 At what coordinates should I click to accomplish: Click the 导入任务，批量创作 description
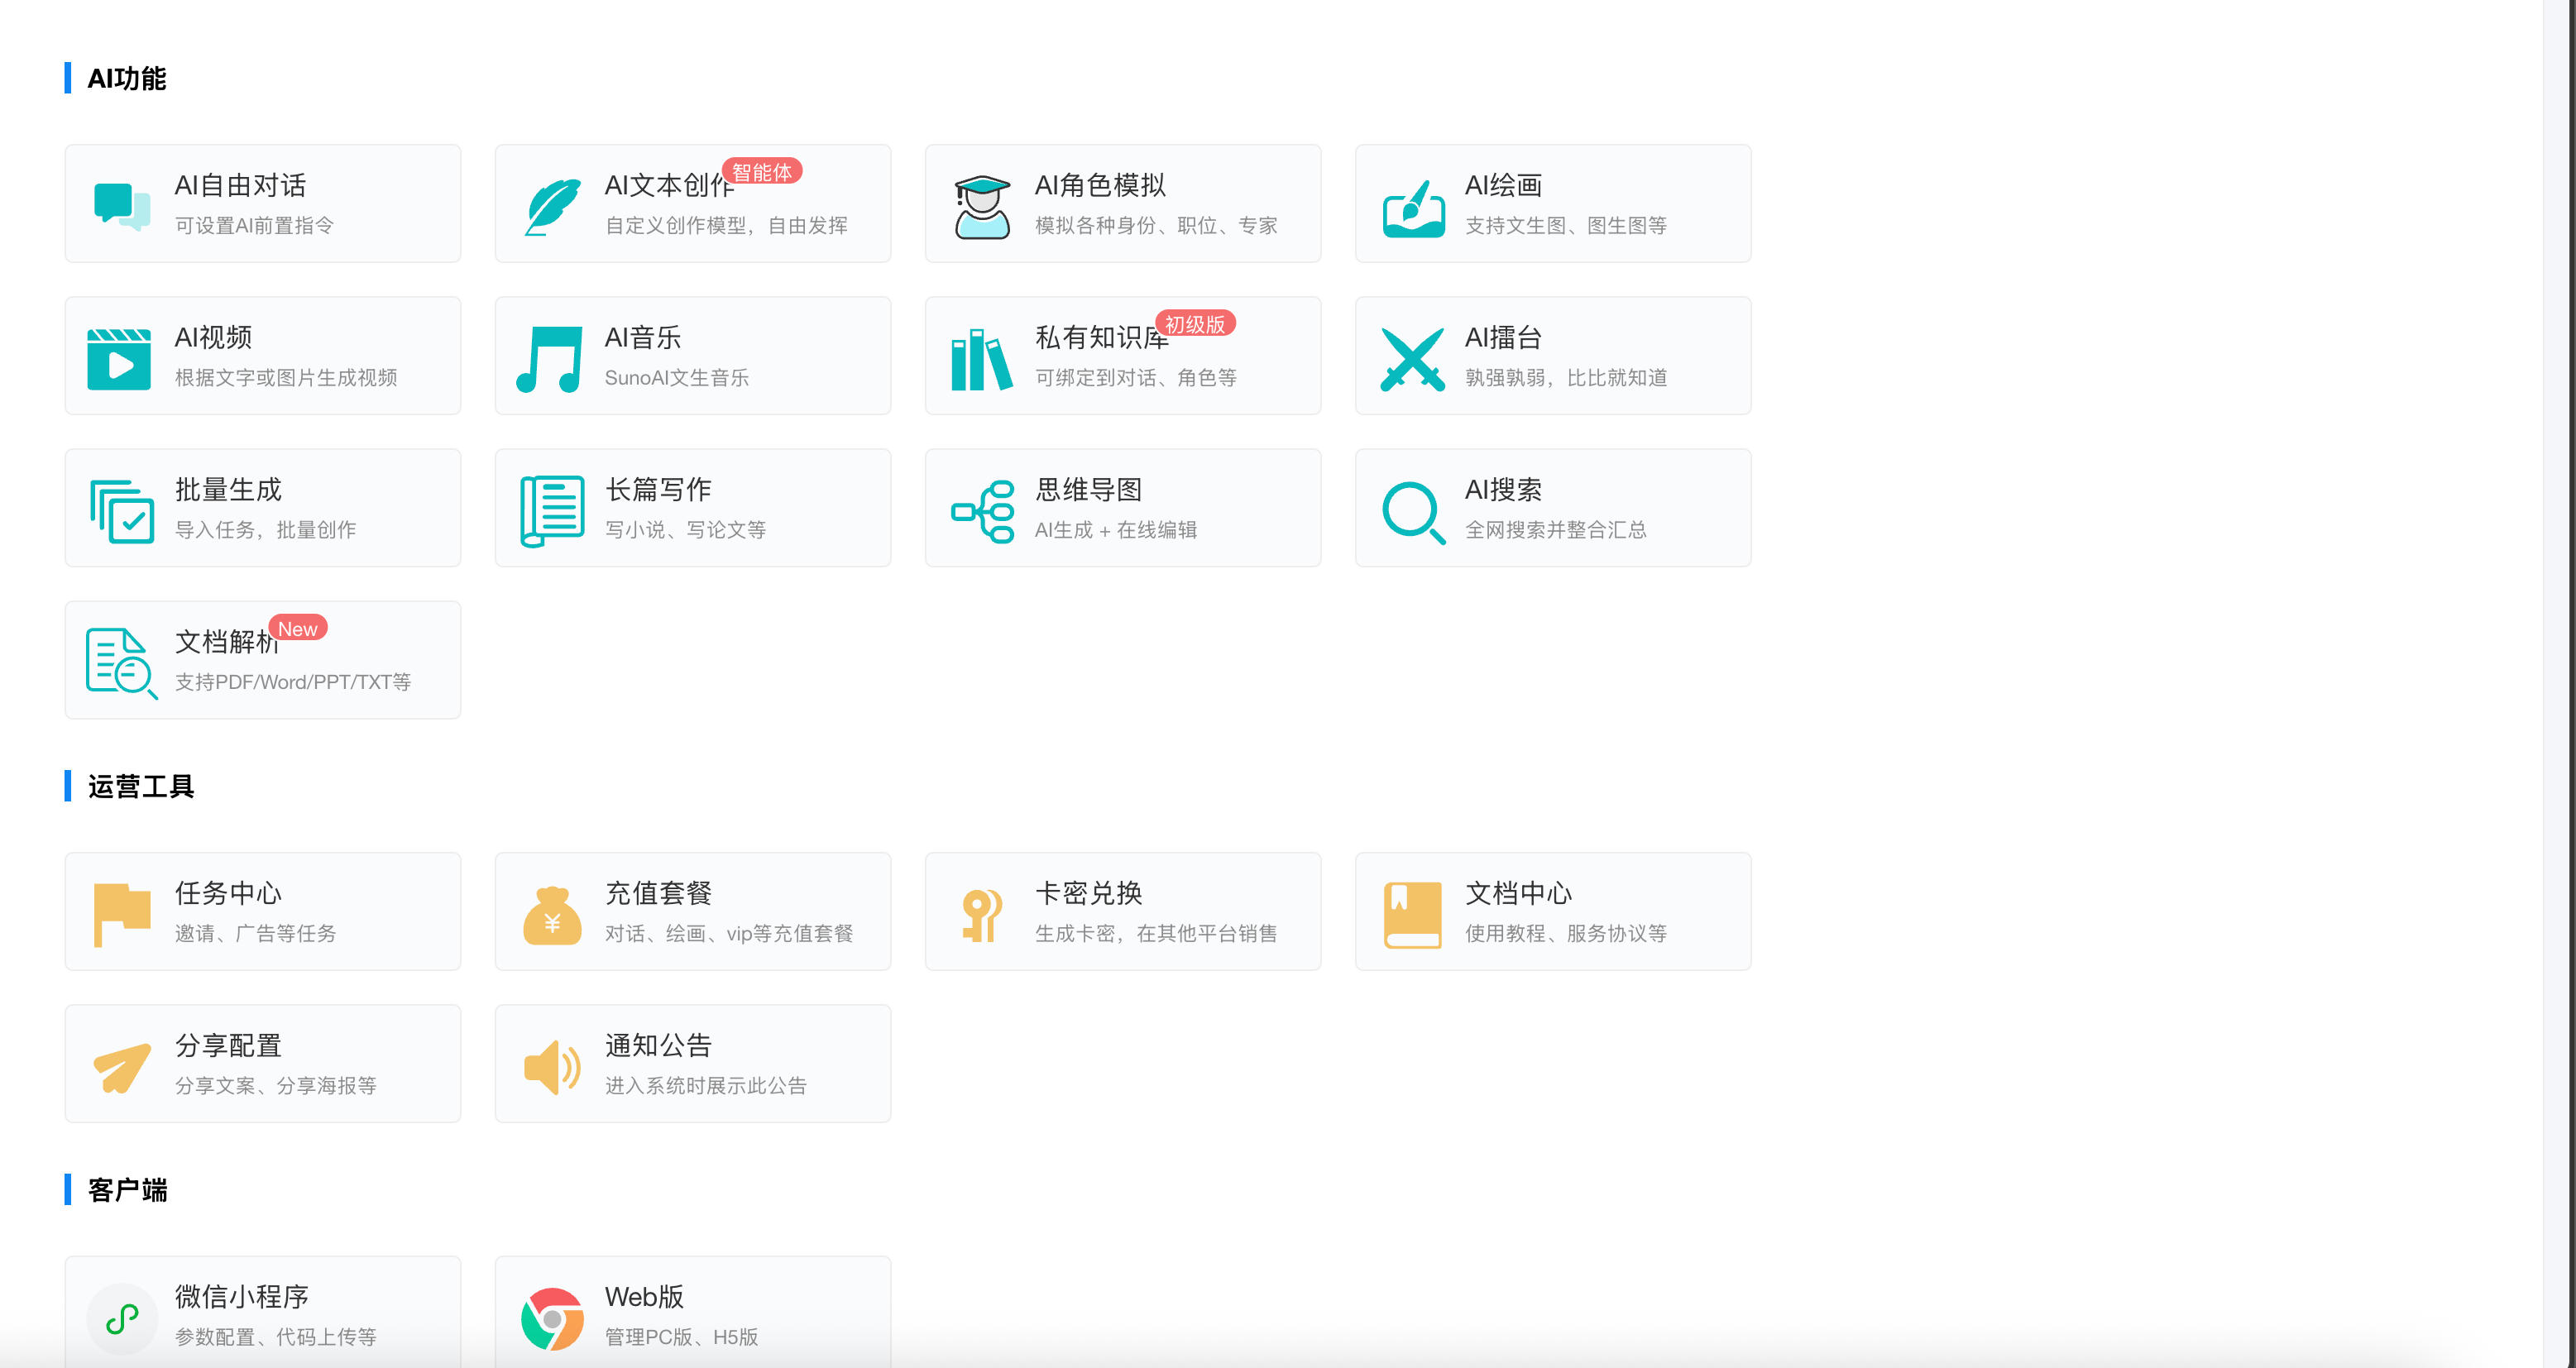tap(265, 530)
